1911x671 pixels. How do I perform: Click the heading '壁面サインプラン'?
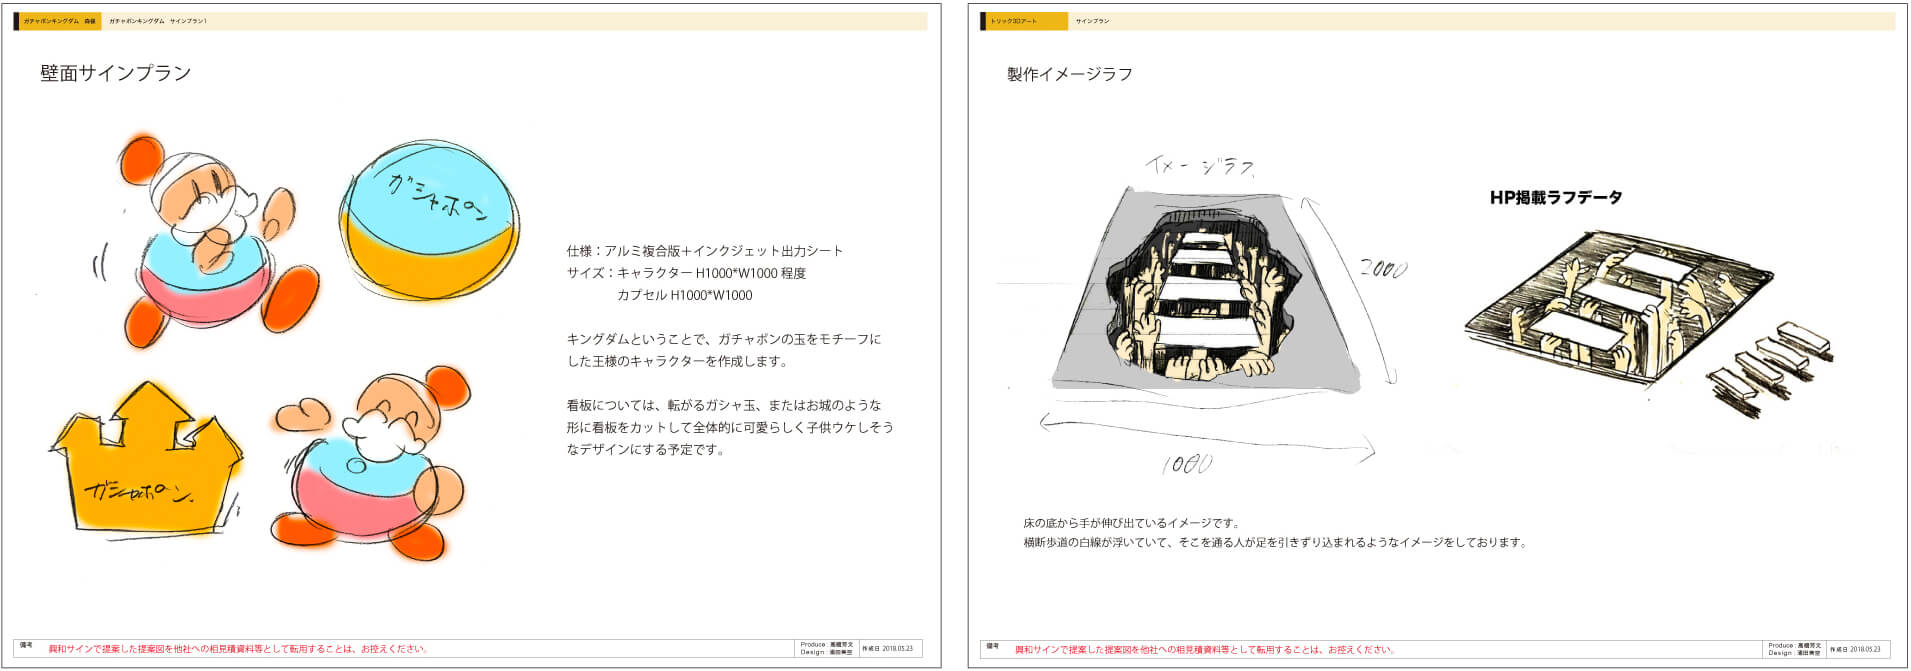click(x=115, y=73)
